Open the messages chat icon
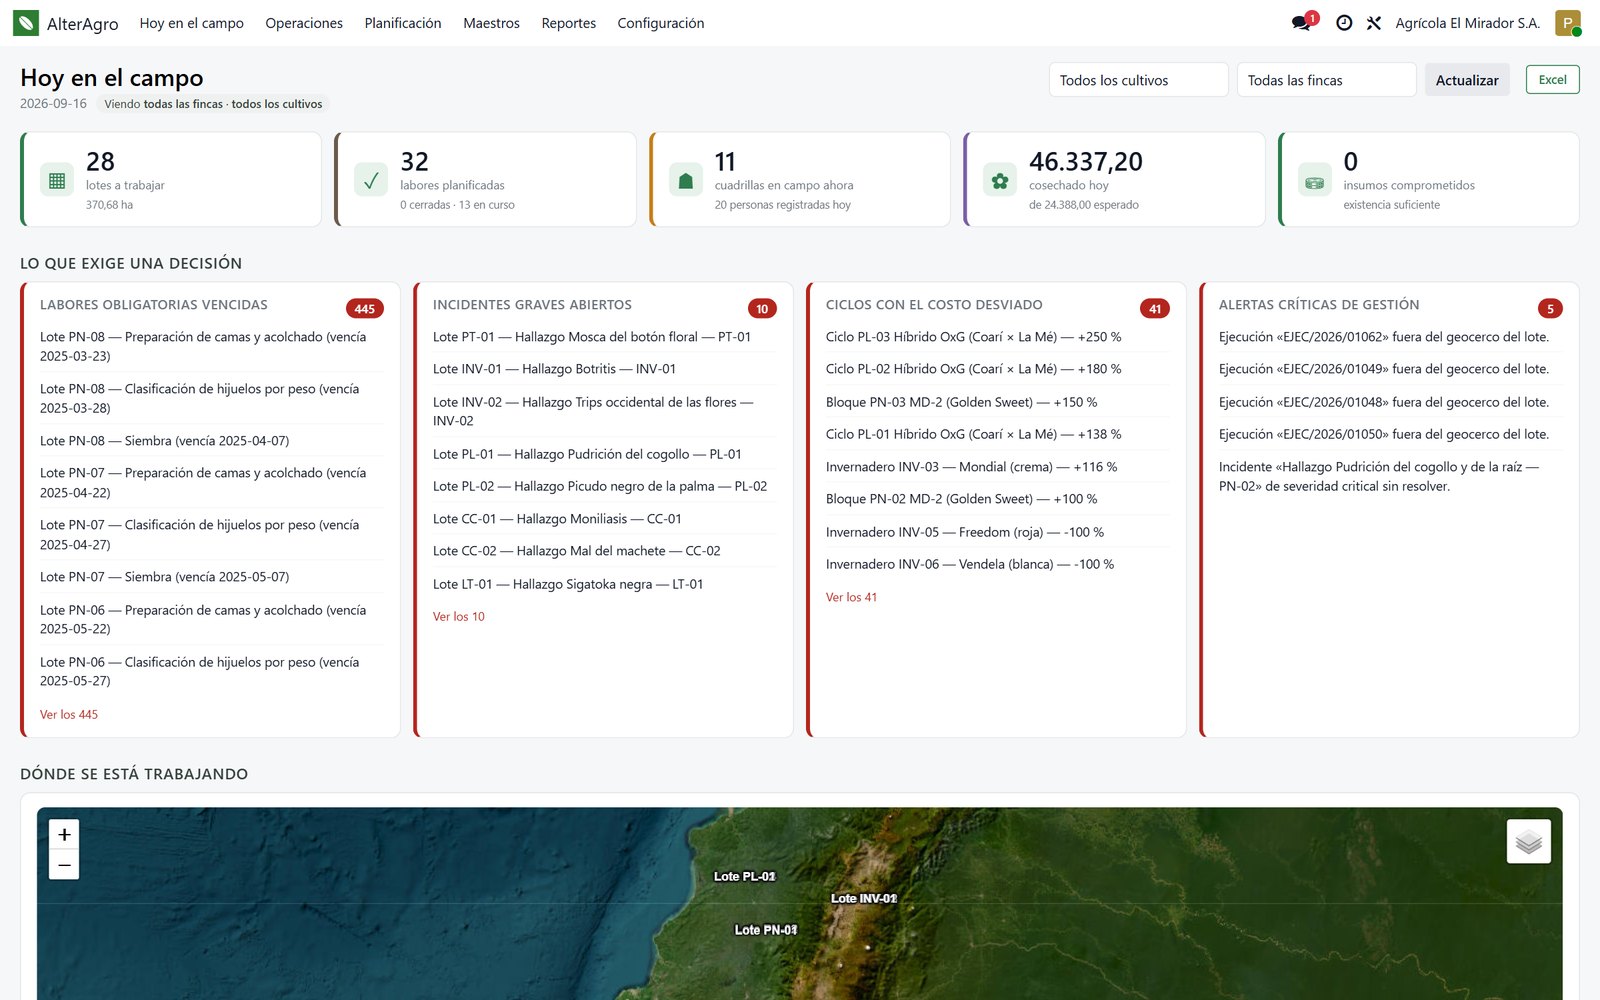Viewport: 1600px width, 1000px height. coord(1301,23)
